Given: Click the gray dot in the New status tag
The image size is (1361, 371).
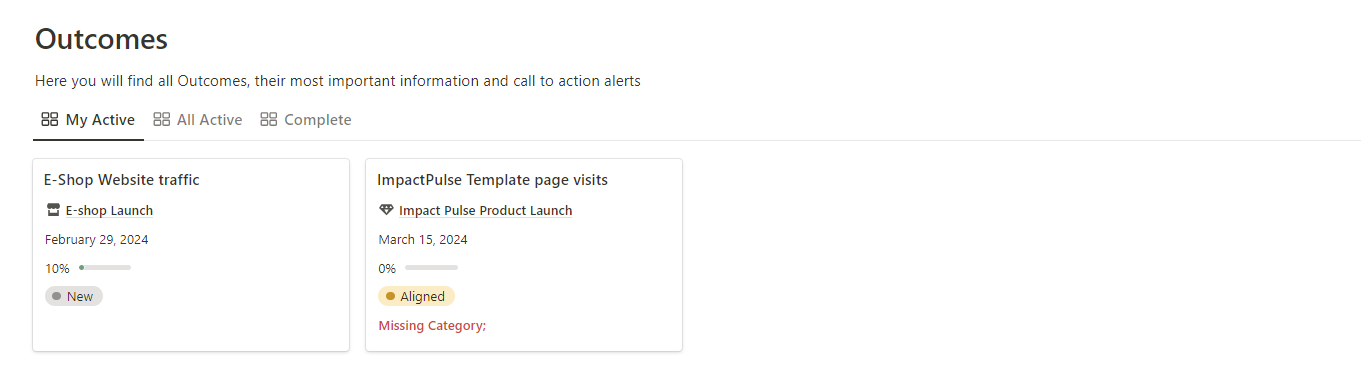Looking at the screenshot, I should point(57,296).
